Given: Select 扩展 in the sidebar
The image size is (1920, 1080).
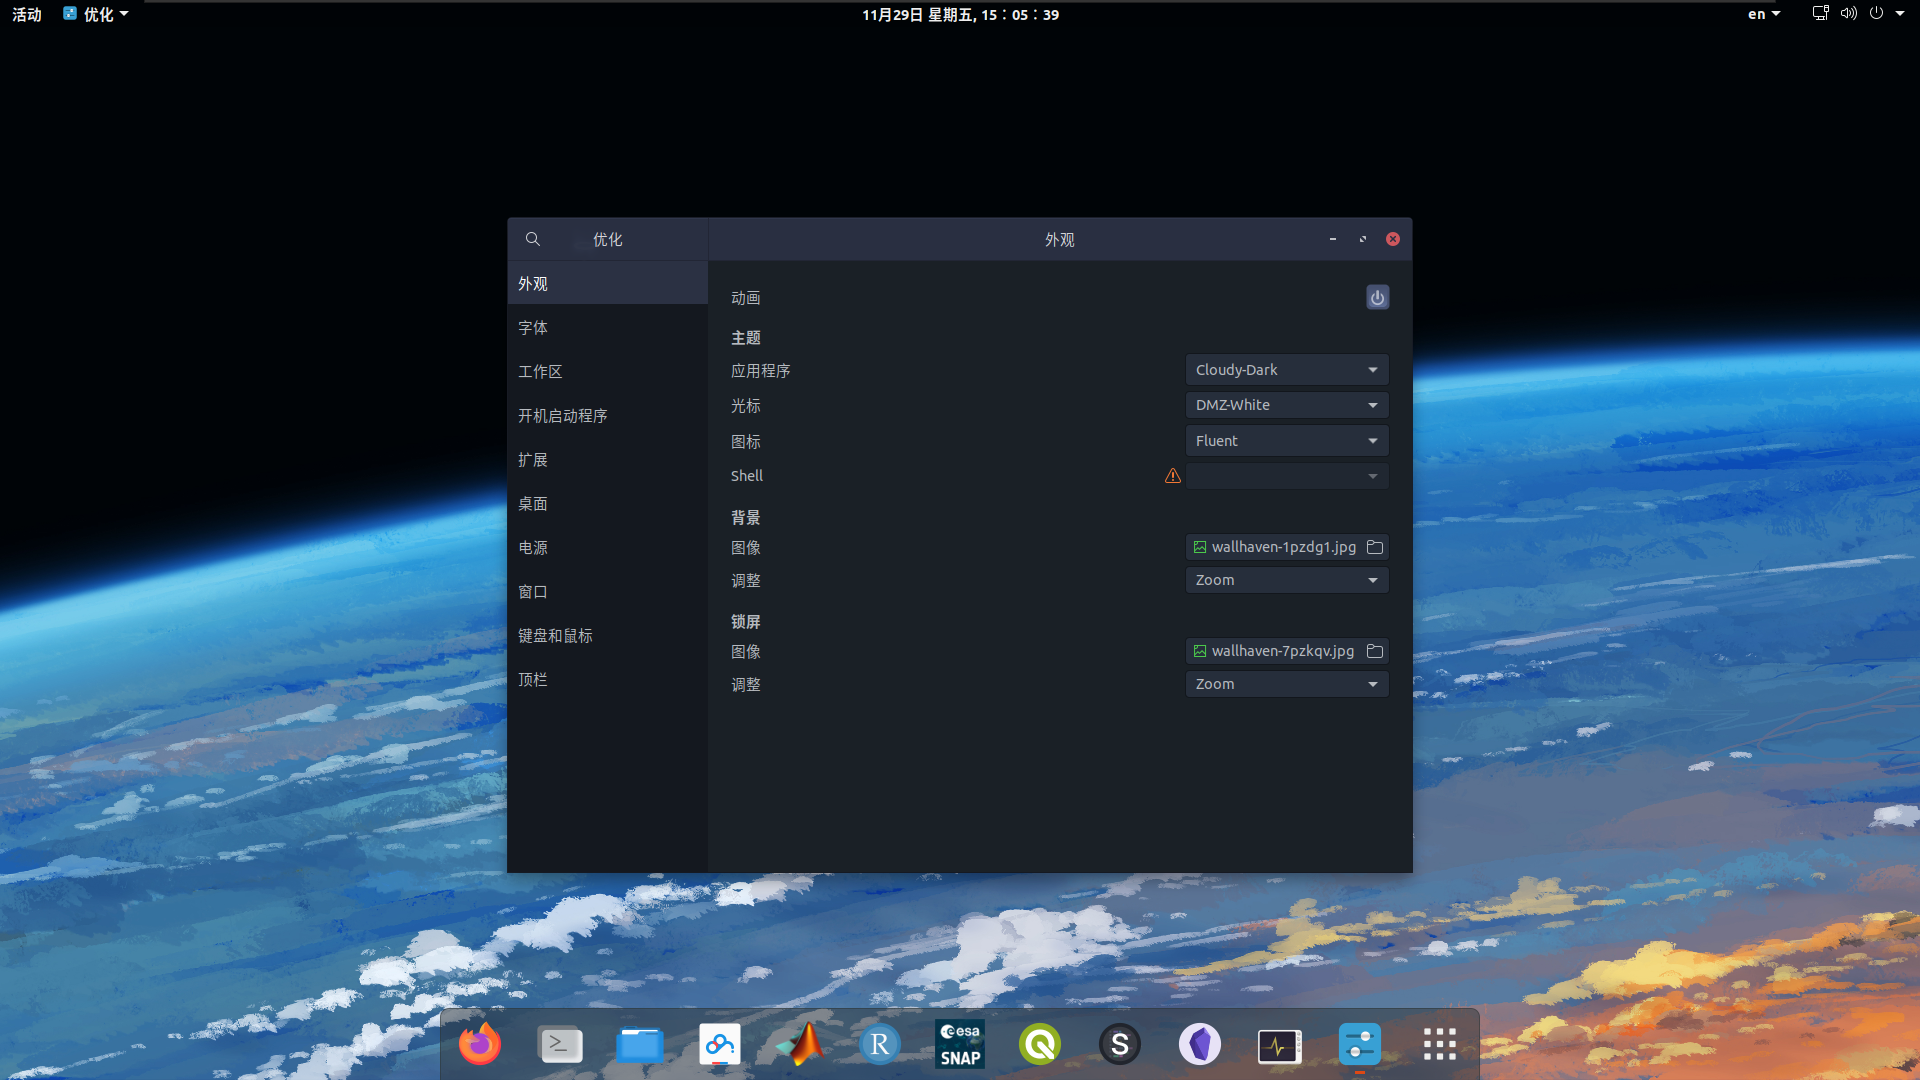Looking at the screenshot, I should point(607,460).
